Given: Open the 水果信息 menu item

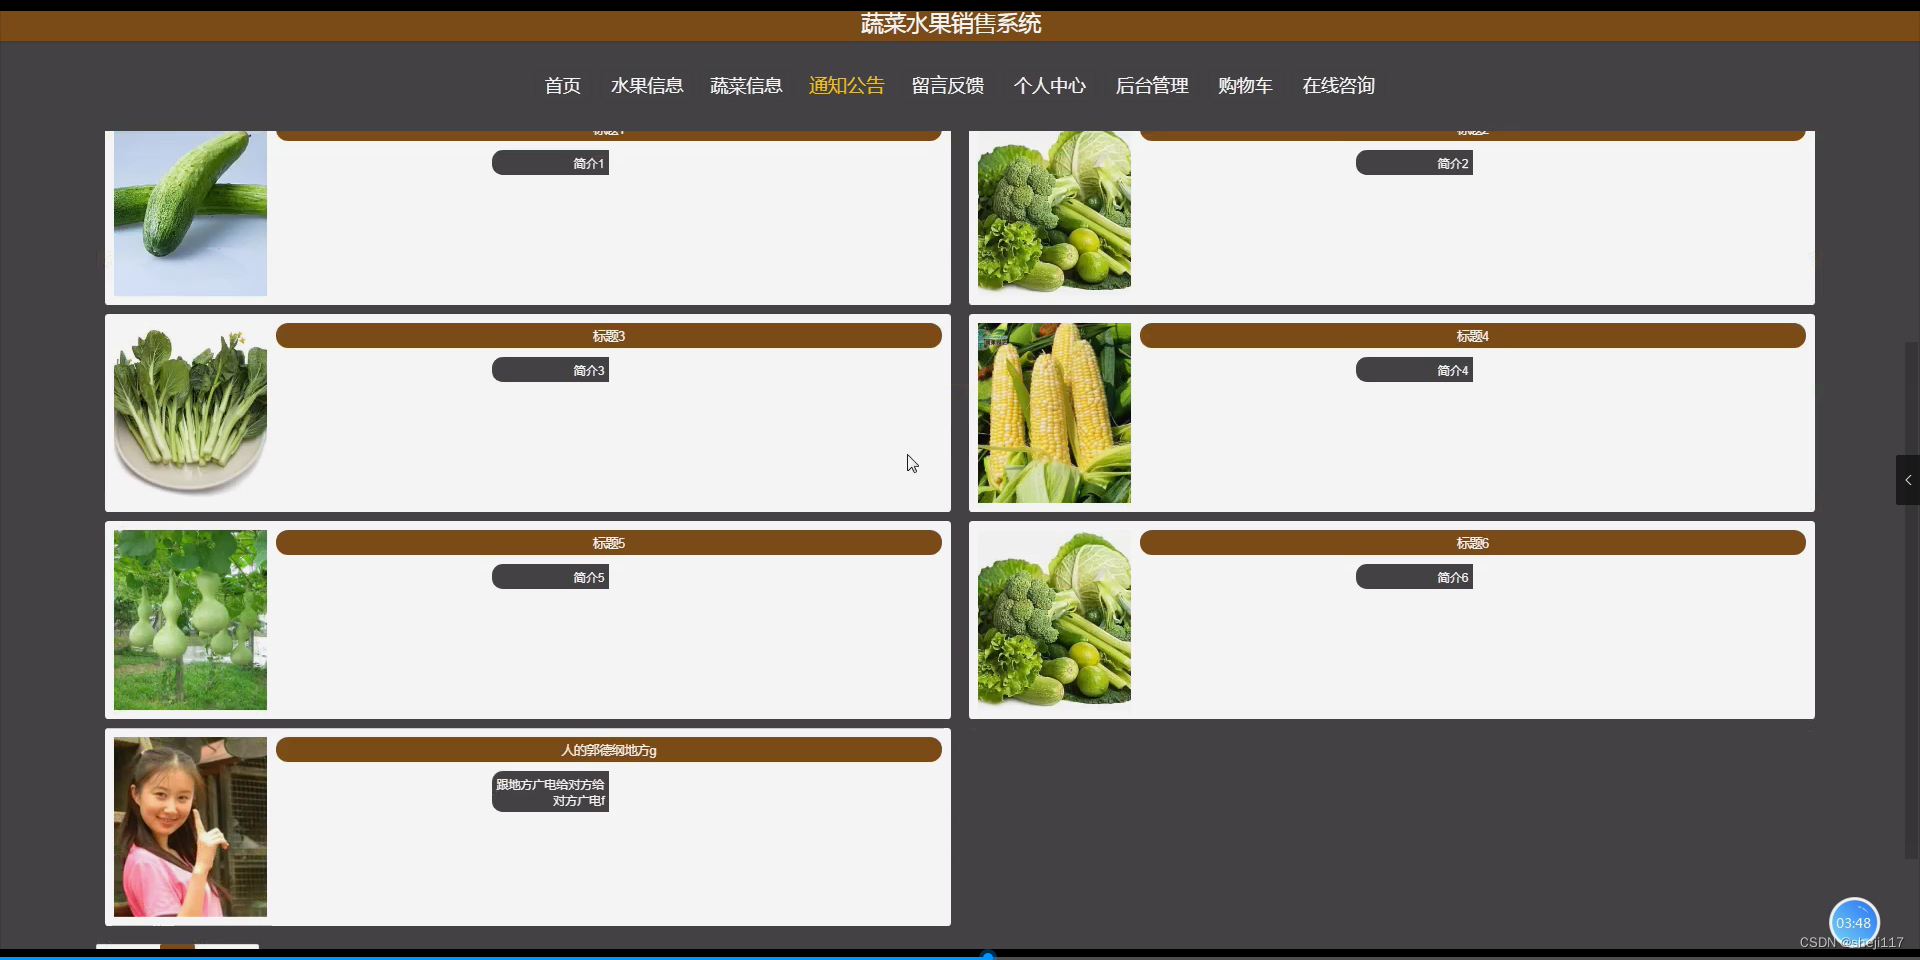Looking at the screenshot, I should [x=647, y=86].
